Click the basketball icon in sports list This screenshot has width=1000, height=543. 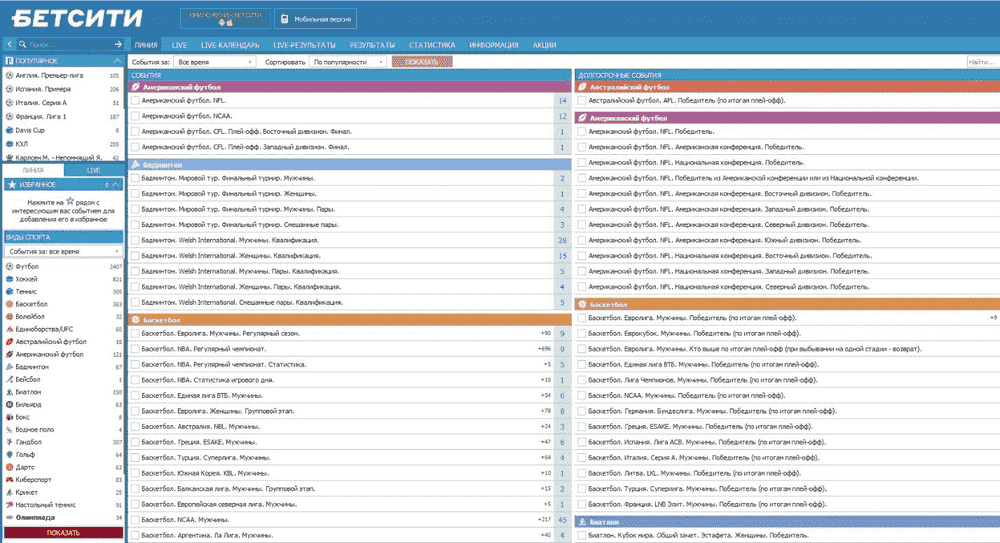10,304
